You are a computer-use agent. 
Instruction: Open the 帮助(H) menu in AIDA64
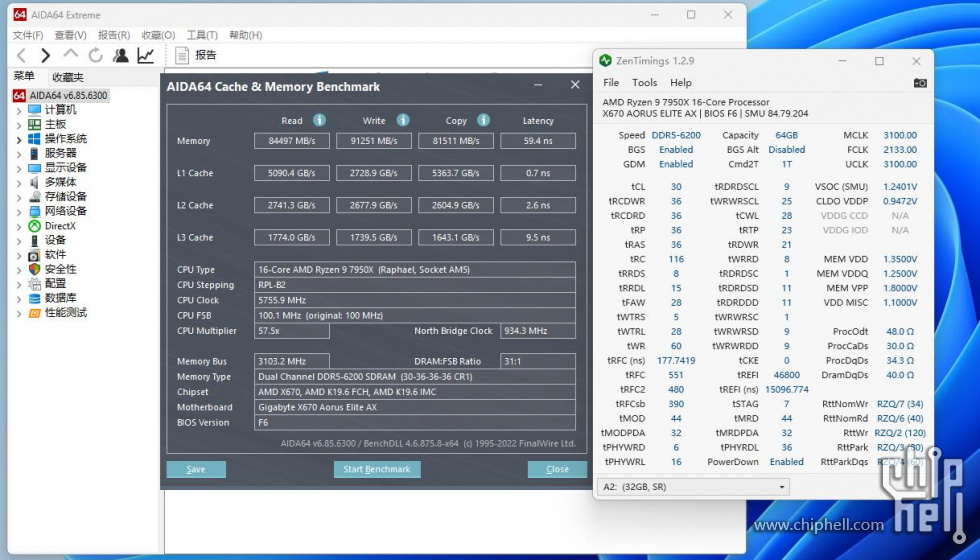(x=246, y=35)
